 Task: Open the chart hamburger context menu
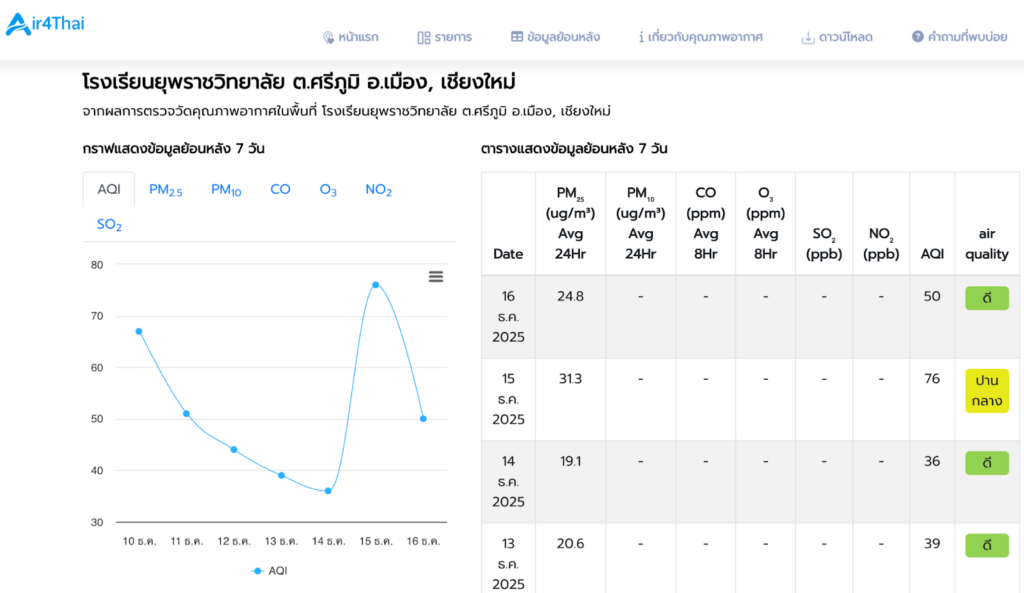point(436,277)
